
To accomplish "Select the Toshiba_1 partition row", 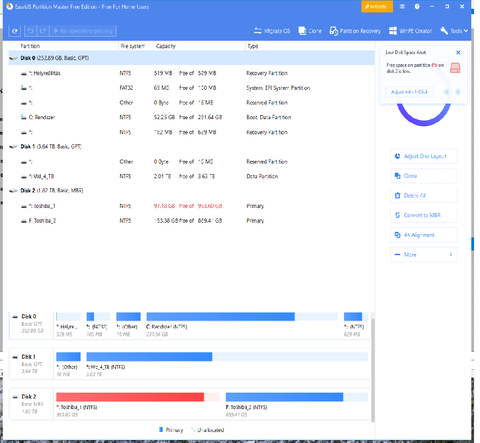I will pos(192,206).
